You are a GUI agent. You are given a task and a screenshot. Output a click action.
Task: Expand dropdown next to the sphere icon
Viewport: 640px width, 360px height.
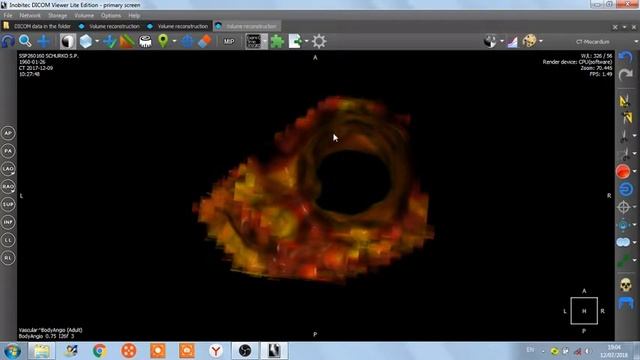[x=502, y=41]
